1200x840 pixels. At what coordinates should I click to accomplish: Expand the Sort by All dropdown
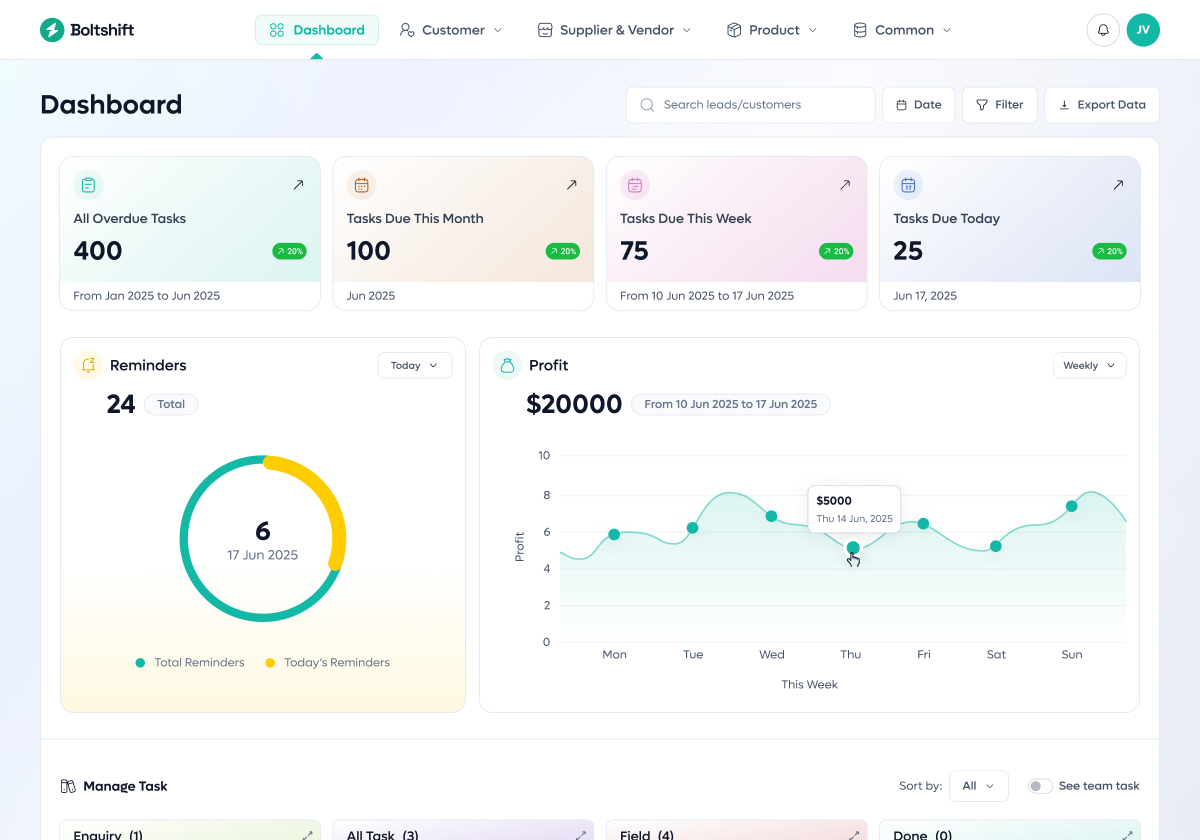pyautogui.click(x=978, y=786)
